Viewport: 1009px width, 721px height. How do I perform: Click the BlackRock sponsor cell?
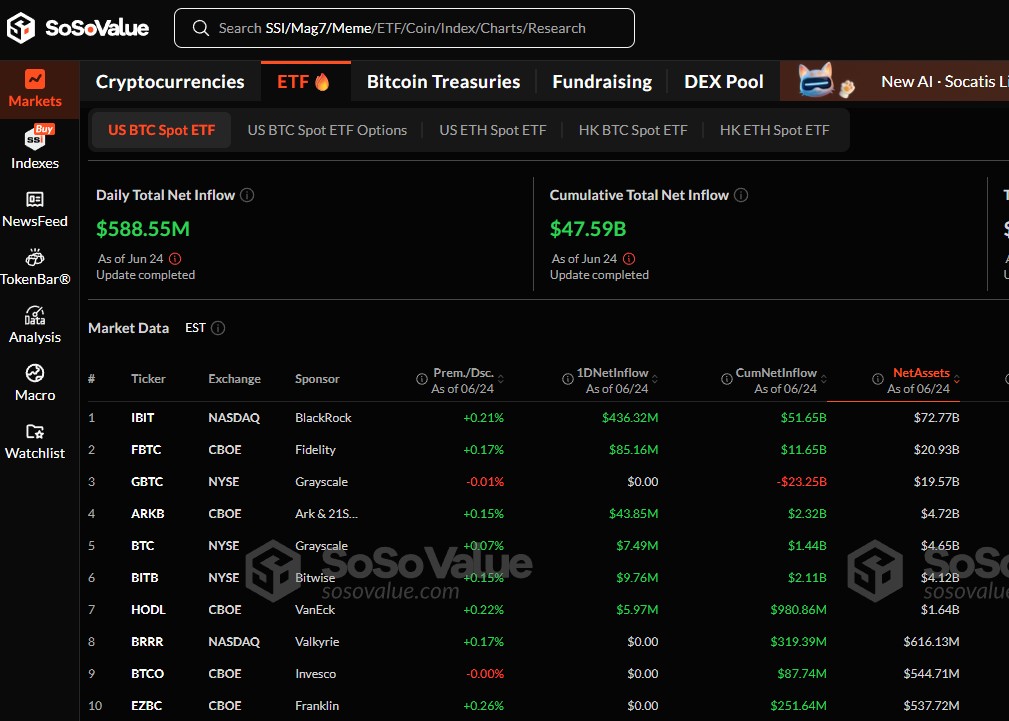tap(323, 418)
